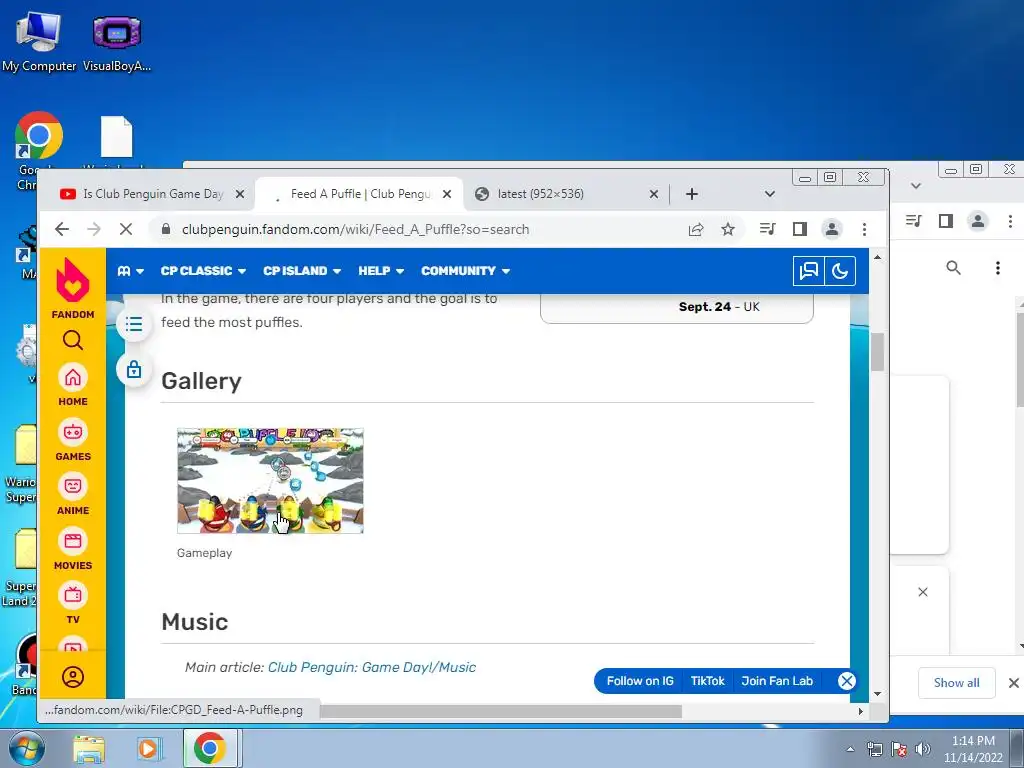This screenshot has width=1024, height=768.
Task: Close the latest (952×536) tab
Action: pos(653,194)
